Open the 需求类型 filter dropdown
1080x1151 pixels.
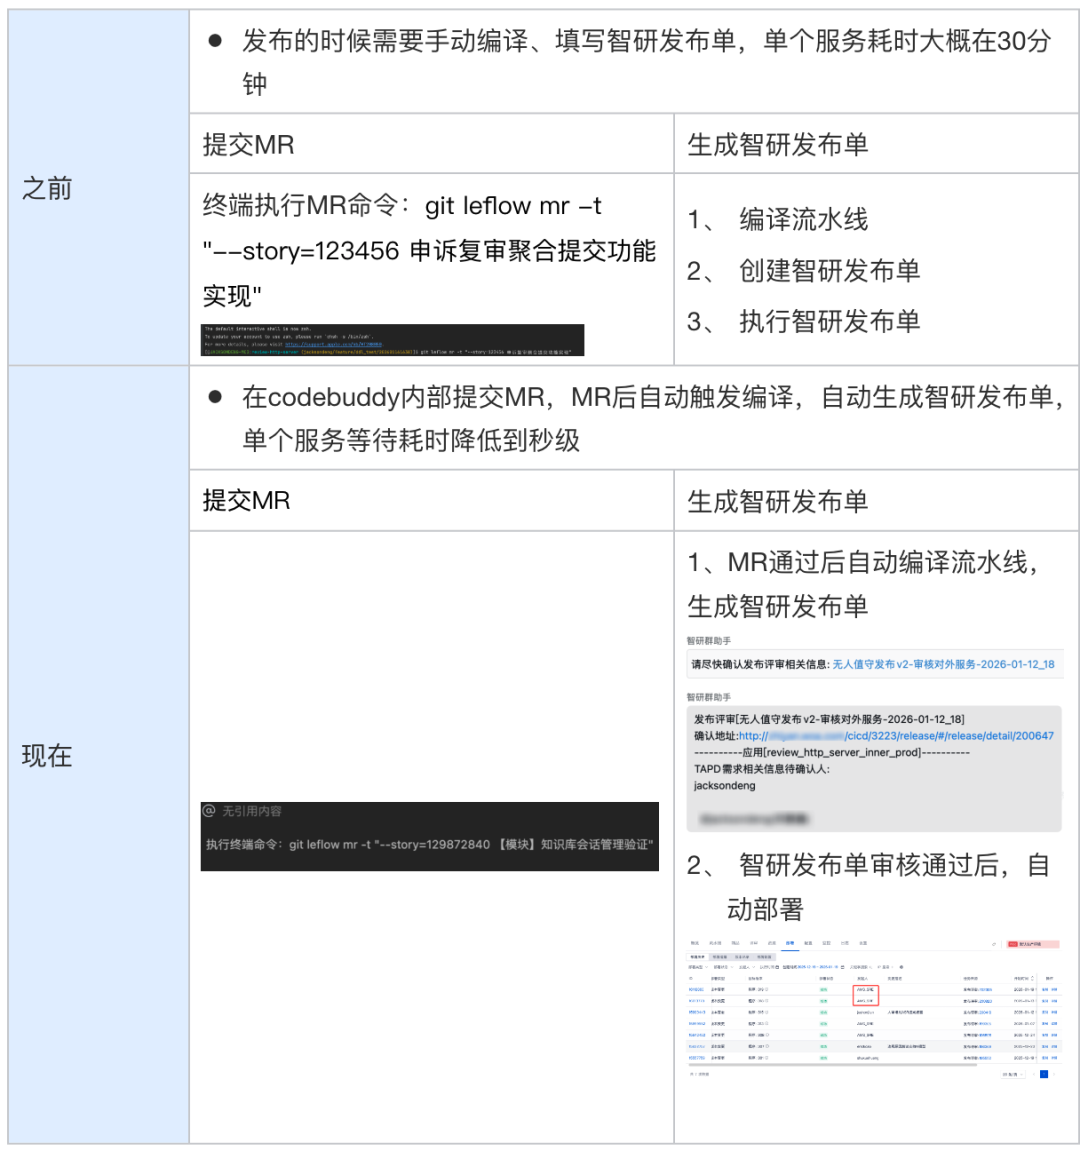(x=697, y=967)
